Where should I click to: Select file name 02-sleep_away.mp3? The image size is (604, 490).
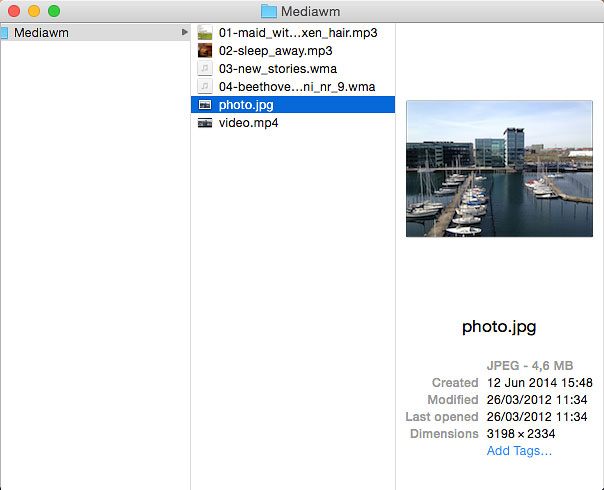click(x=275, y=51)
